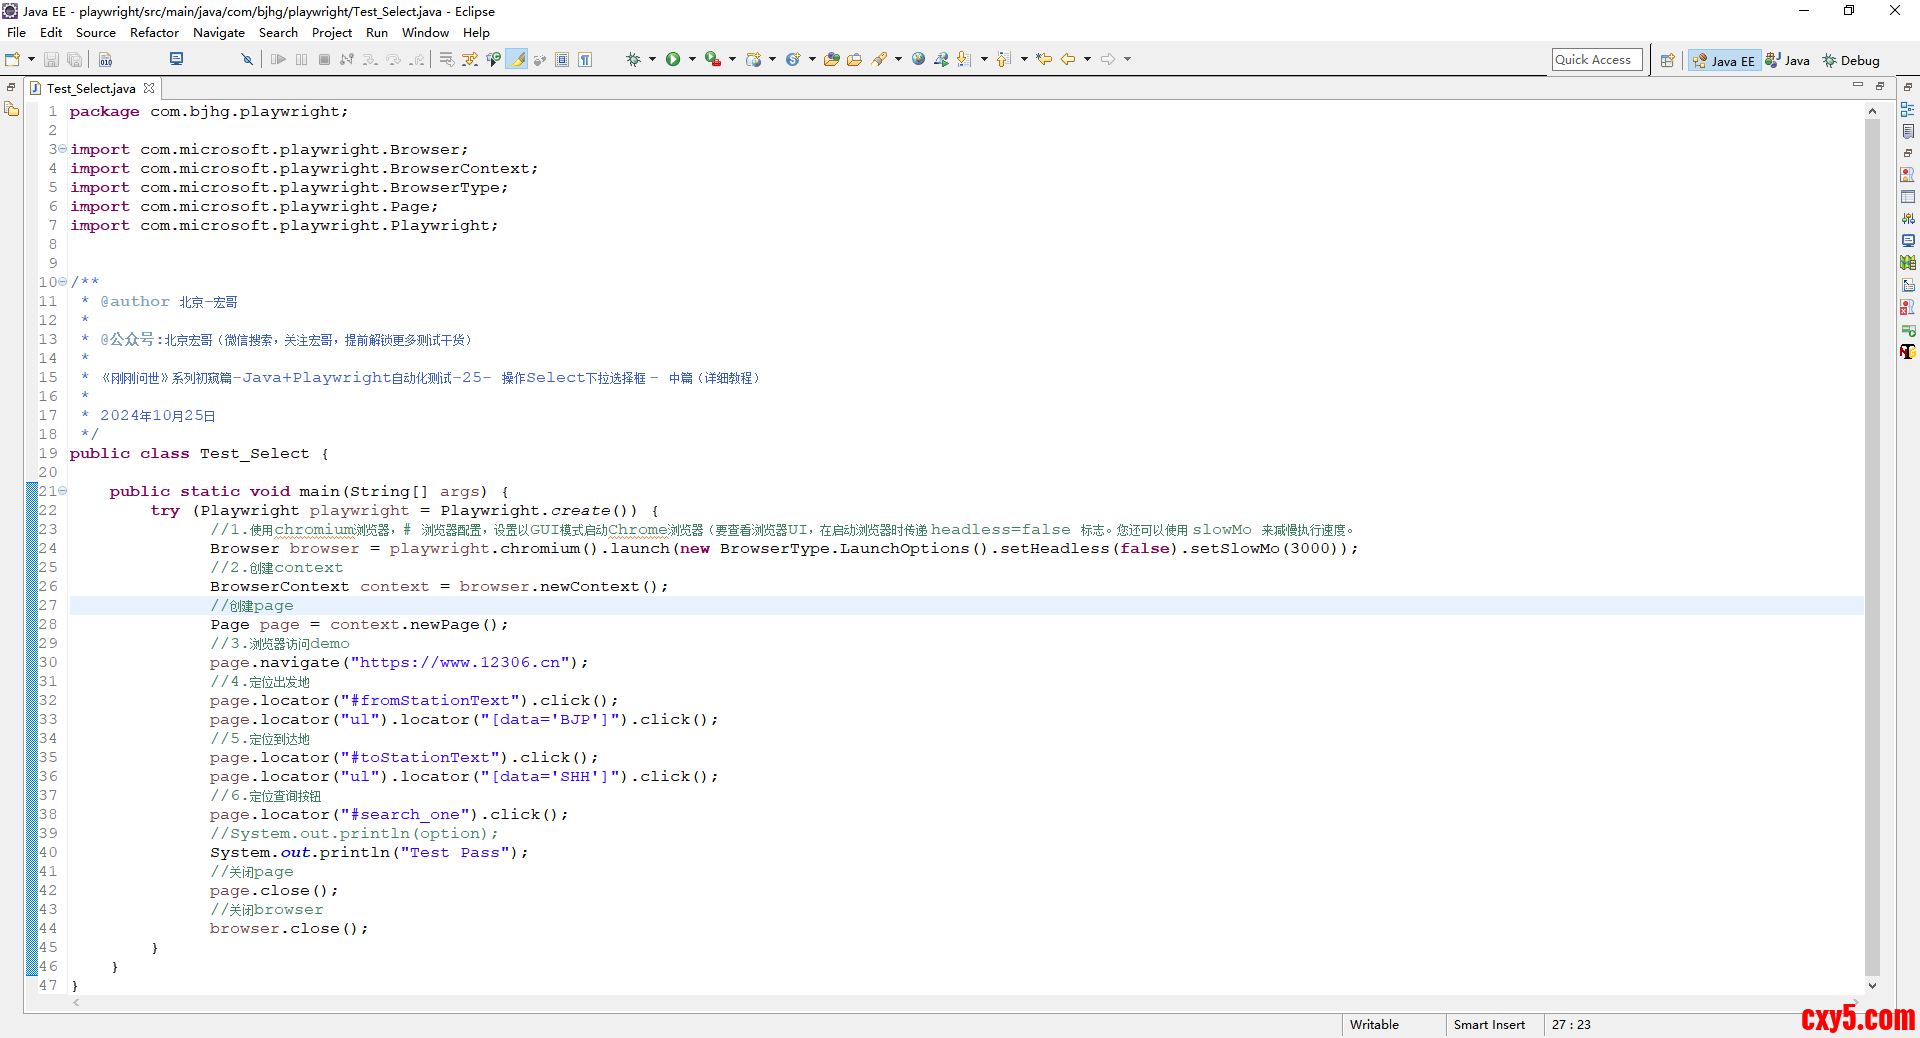Switch to the Debug perspective
The image size is (1920, 1038).
(1850, 61)
